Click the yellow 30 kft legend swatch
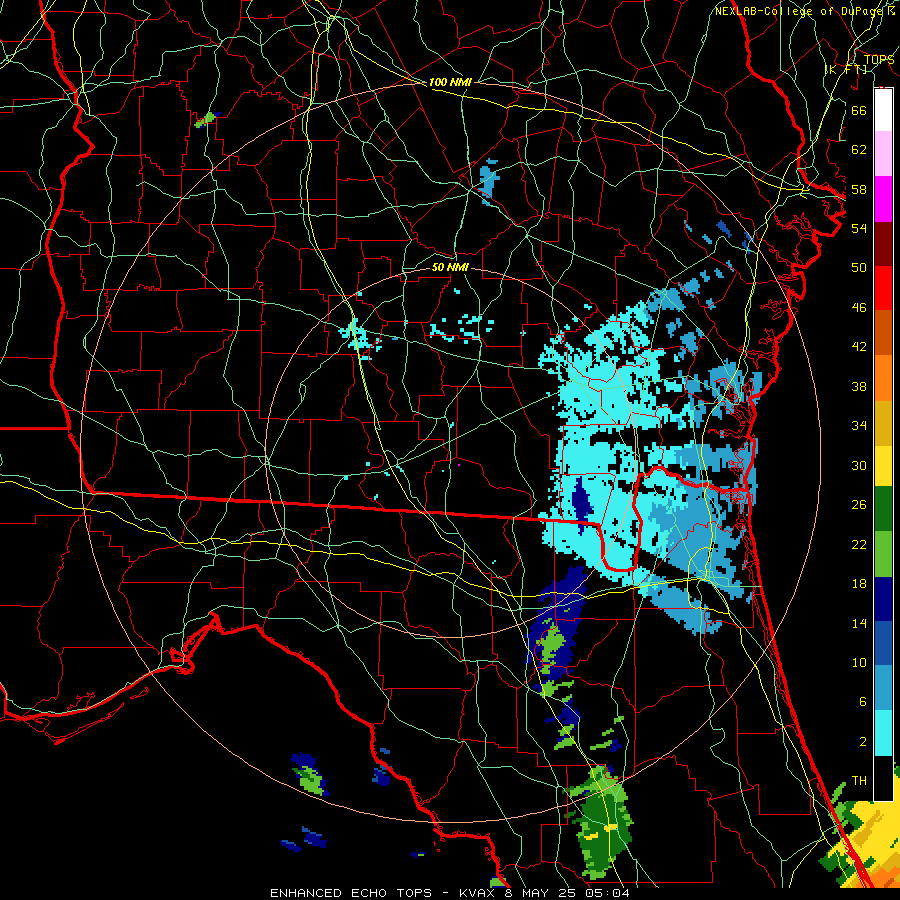This screenshot has width=900, height=900. coord(883,466)
